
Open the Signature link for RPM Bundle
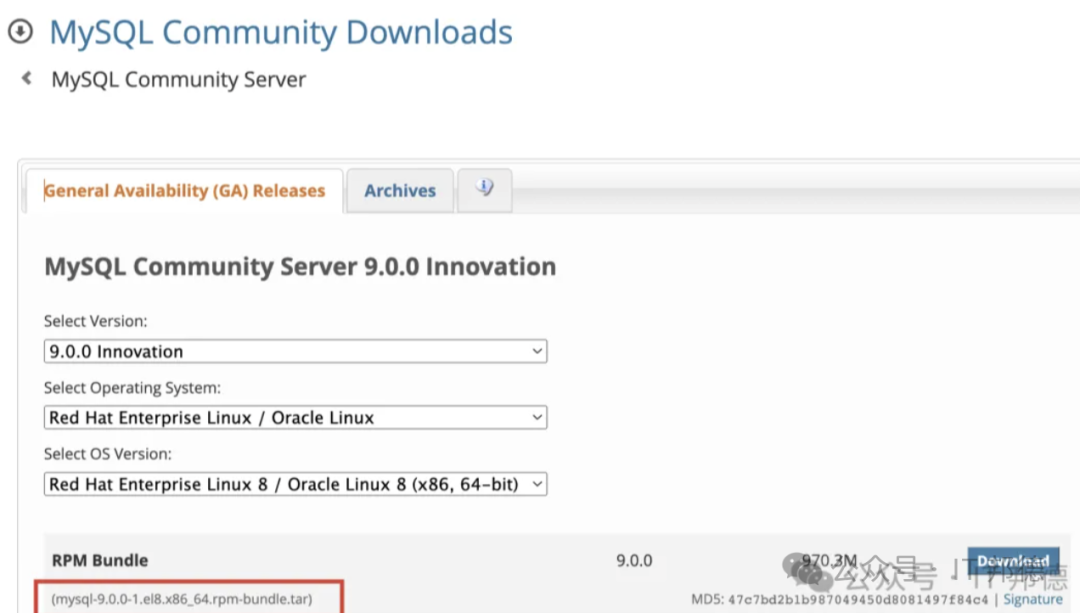pos(1032,599)
